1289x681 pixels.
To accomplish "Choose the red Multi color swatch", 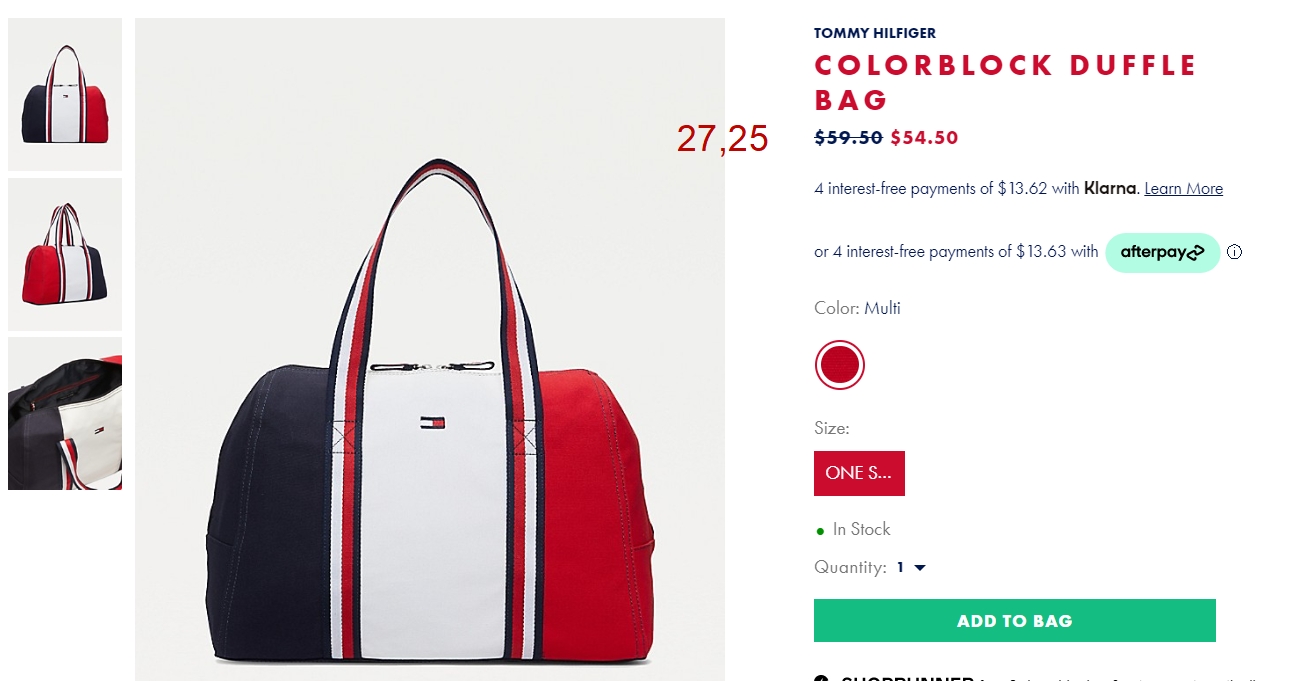I will point(839,365).
